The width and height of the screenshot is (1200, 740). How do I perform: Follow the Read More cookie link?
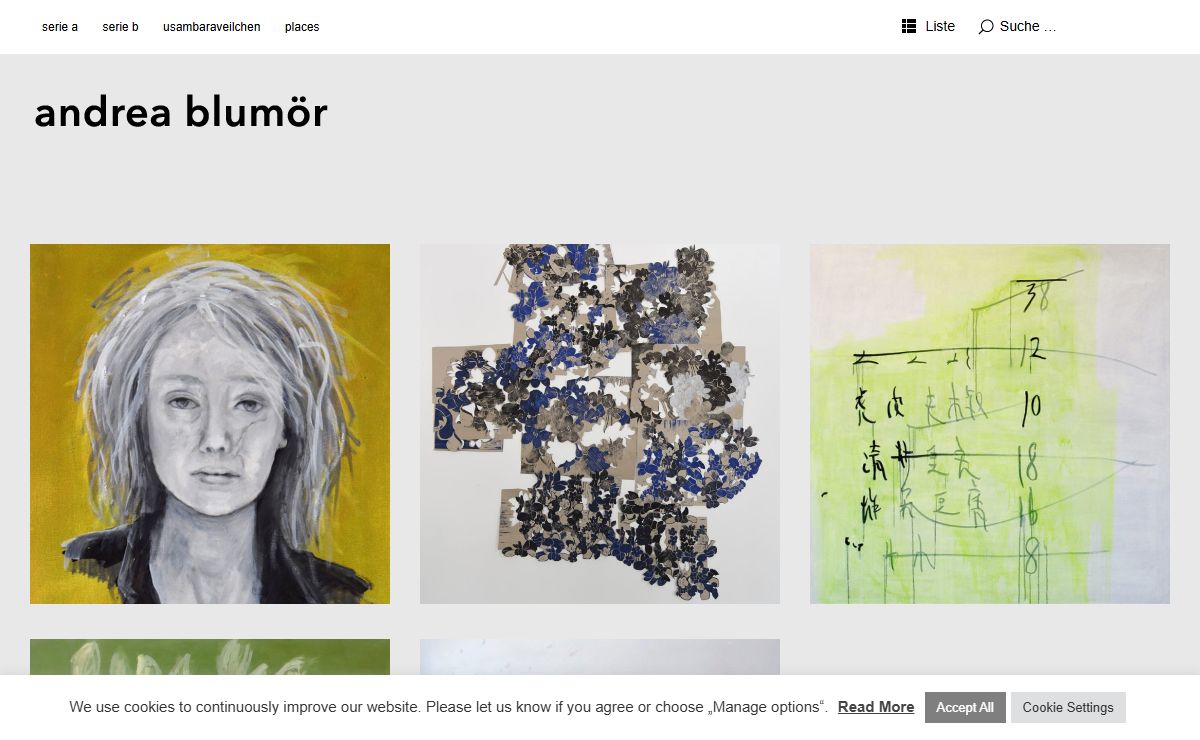click(x=876, y=707)
